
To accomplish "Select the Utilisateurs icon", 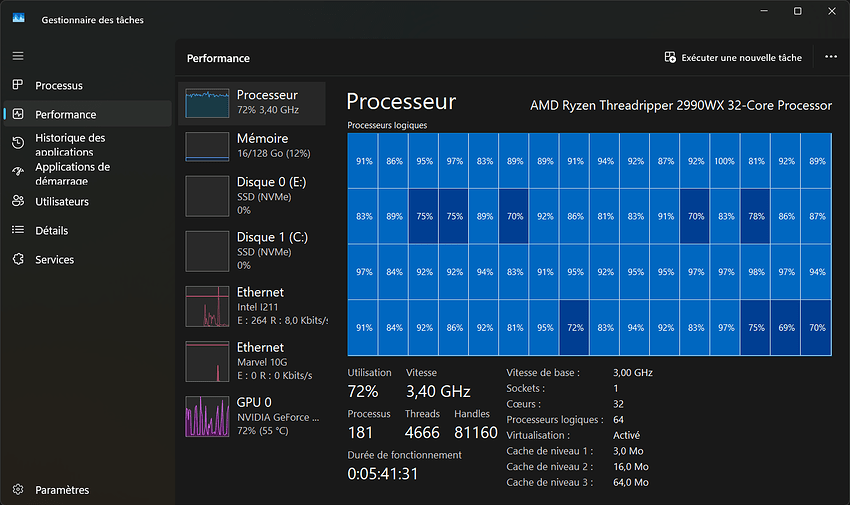I will (18, 201).
